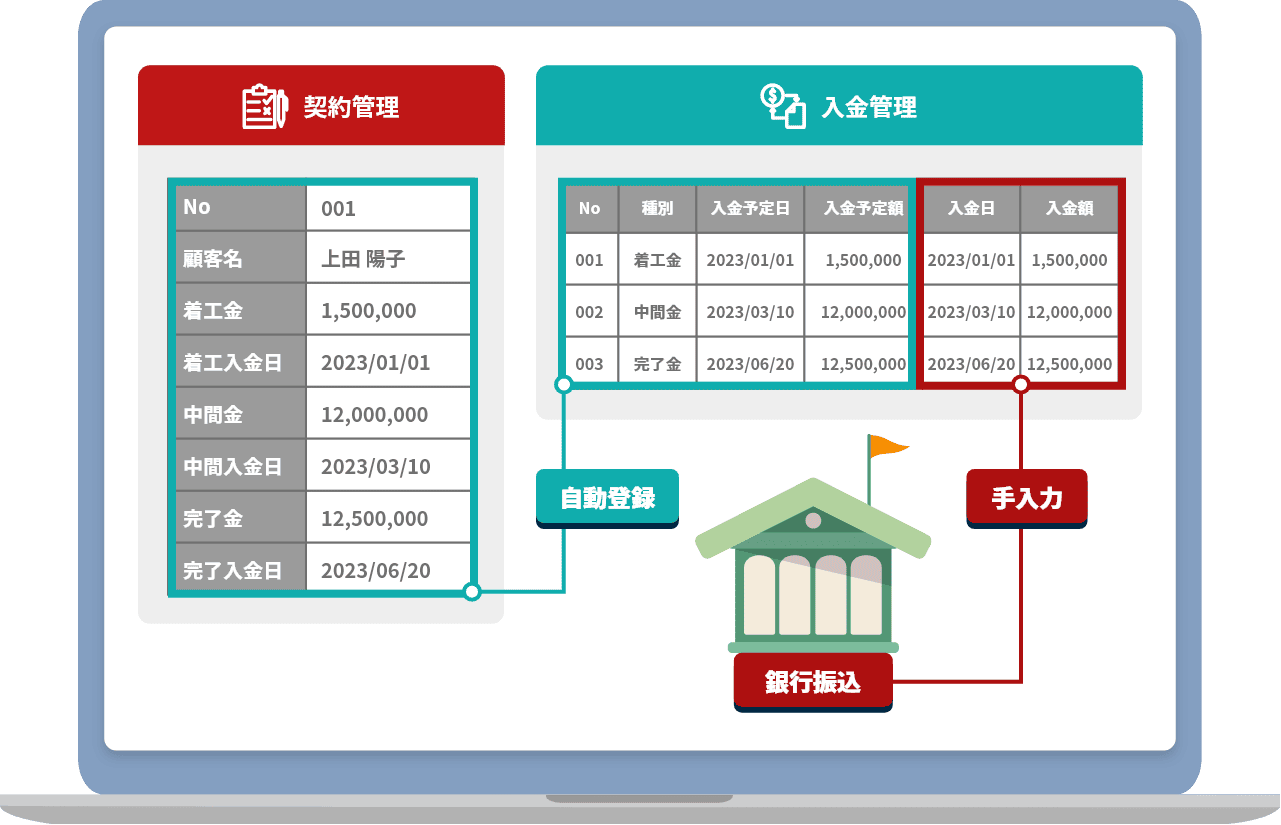Select the 中間入金日 value 2023/03/10 in contract table
This screenshot has width=1281, height=825.
375,467
